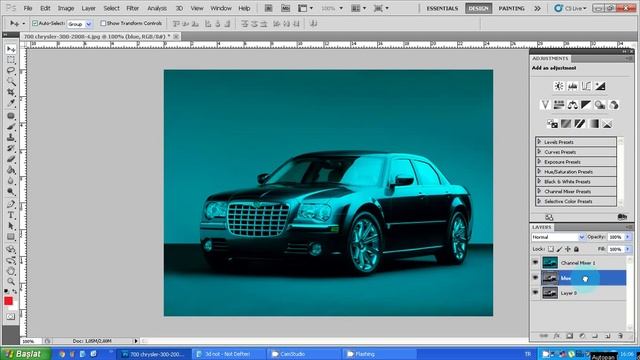Toggle lock all

click(x=576, y=249)
